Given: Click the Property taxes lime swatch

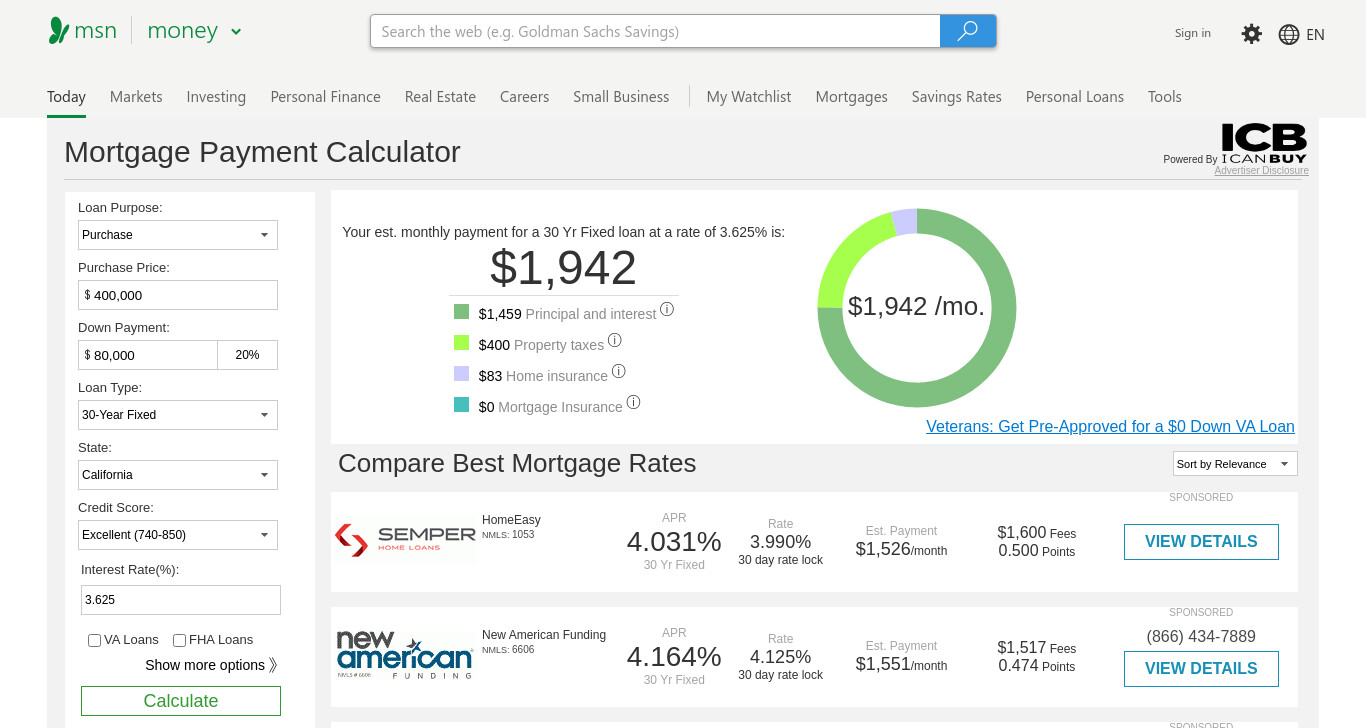Looking at the screenshot, I should tap(461, 343).
